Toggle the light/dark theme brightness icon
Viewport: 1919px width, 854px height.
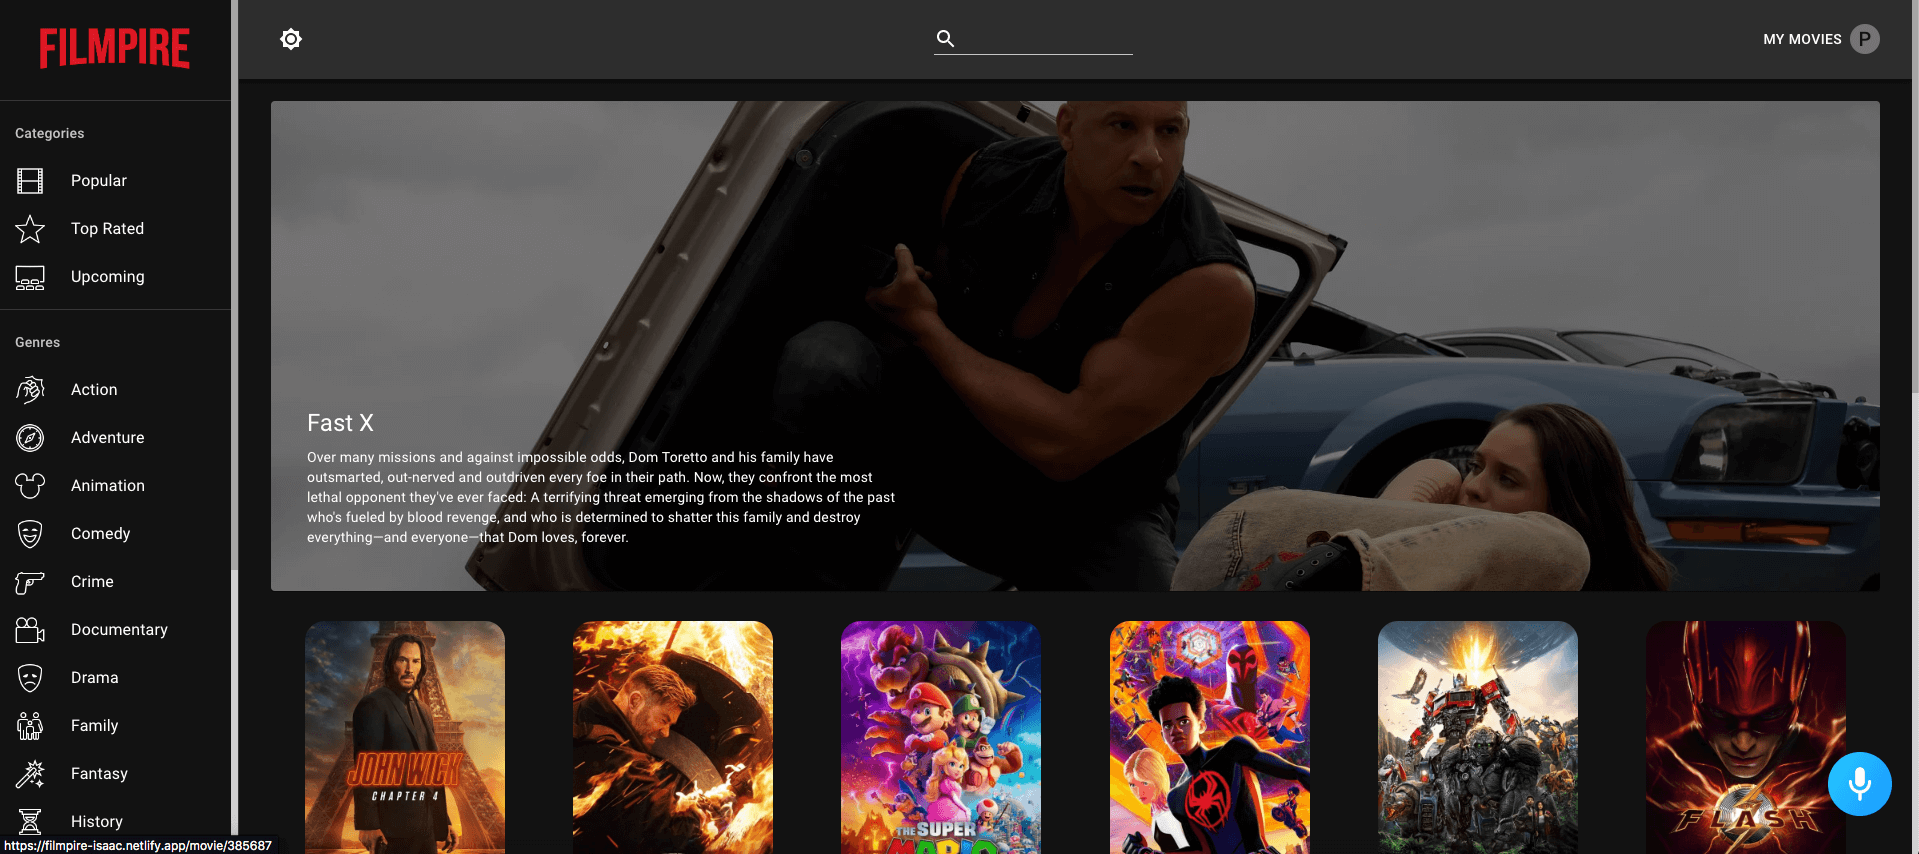point(291,39)
